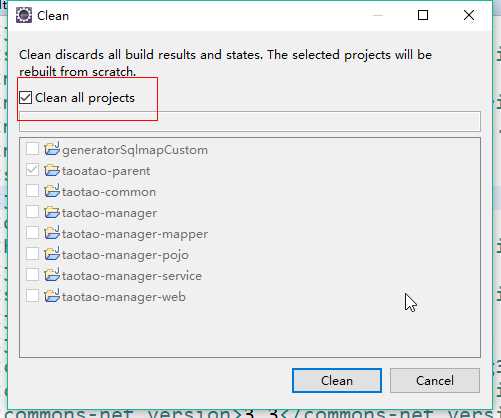
Task: Select the taotao-manager-mapper project name
Action: [135, 234]
